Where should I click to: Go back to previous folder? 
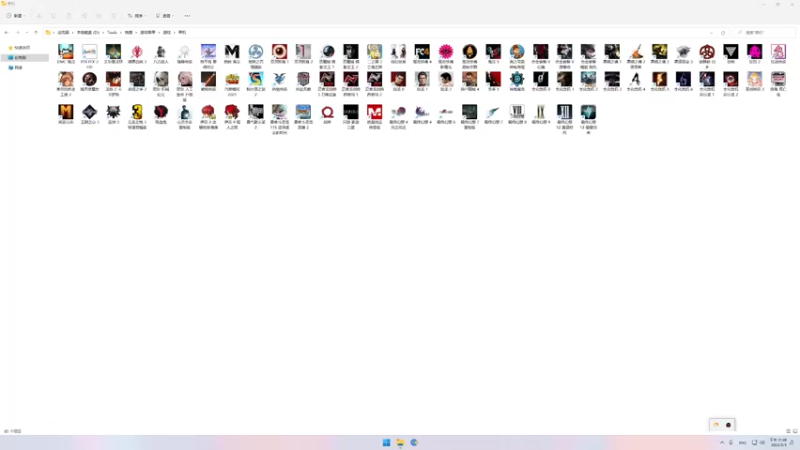(7, 32)
